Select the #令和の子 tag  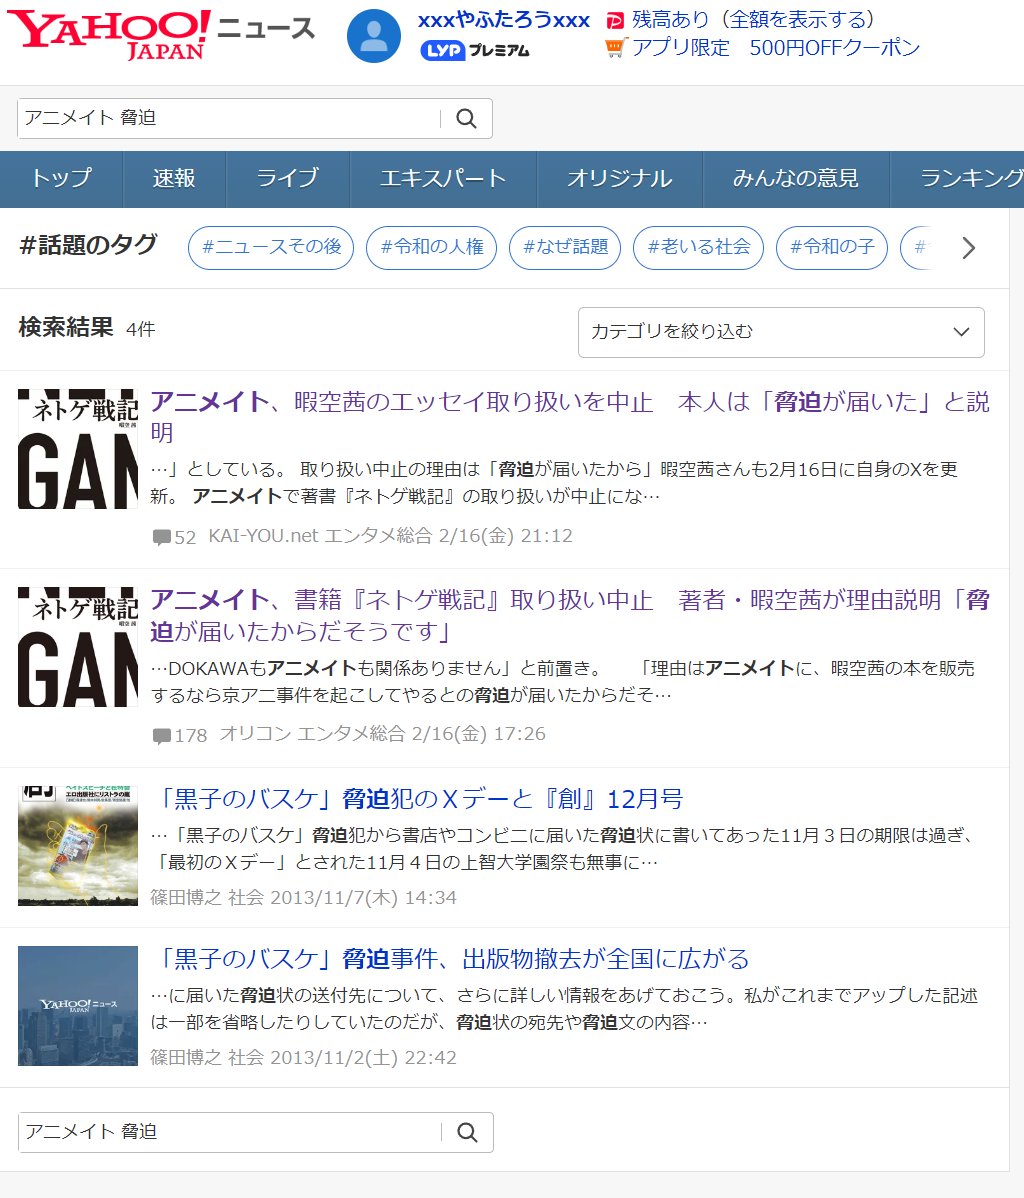831,248
